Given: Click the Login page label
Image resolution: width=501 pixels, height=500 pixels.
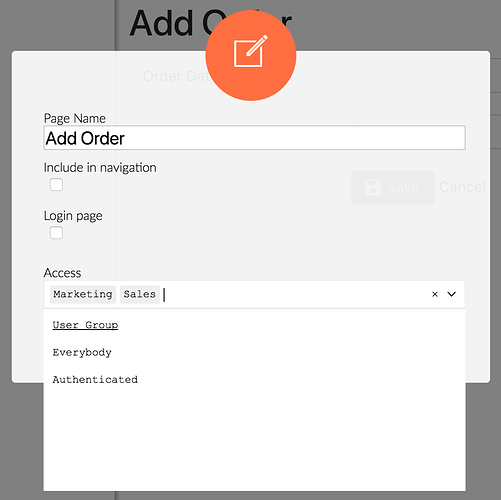Looking at the screenshot, I should click(x=73, y=216).
